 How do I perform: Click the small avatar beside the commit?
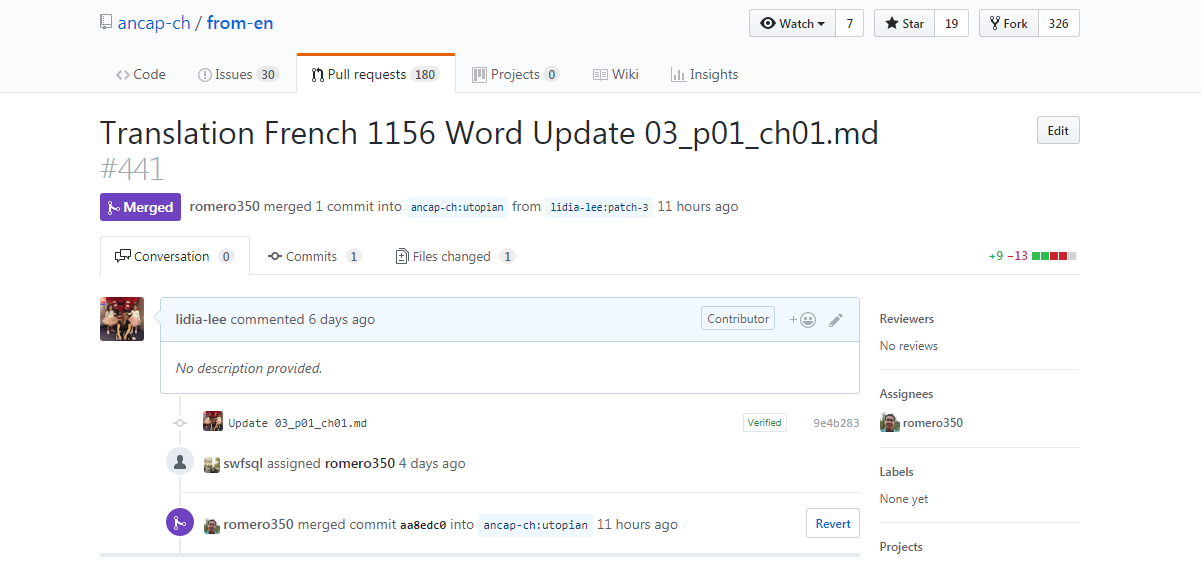213,422
